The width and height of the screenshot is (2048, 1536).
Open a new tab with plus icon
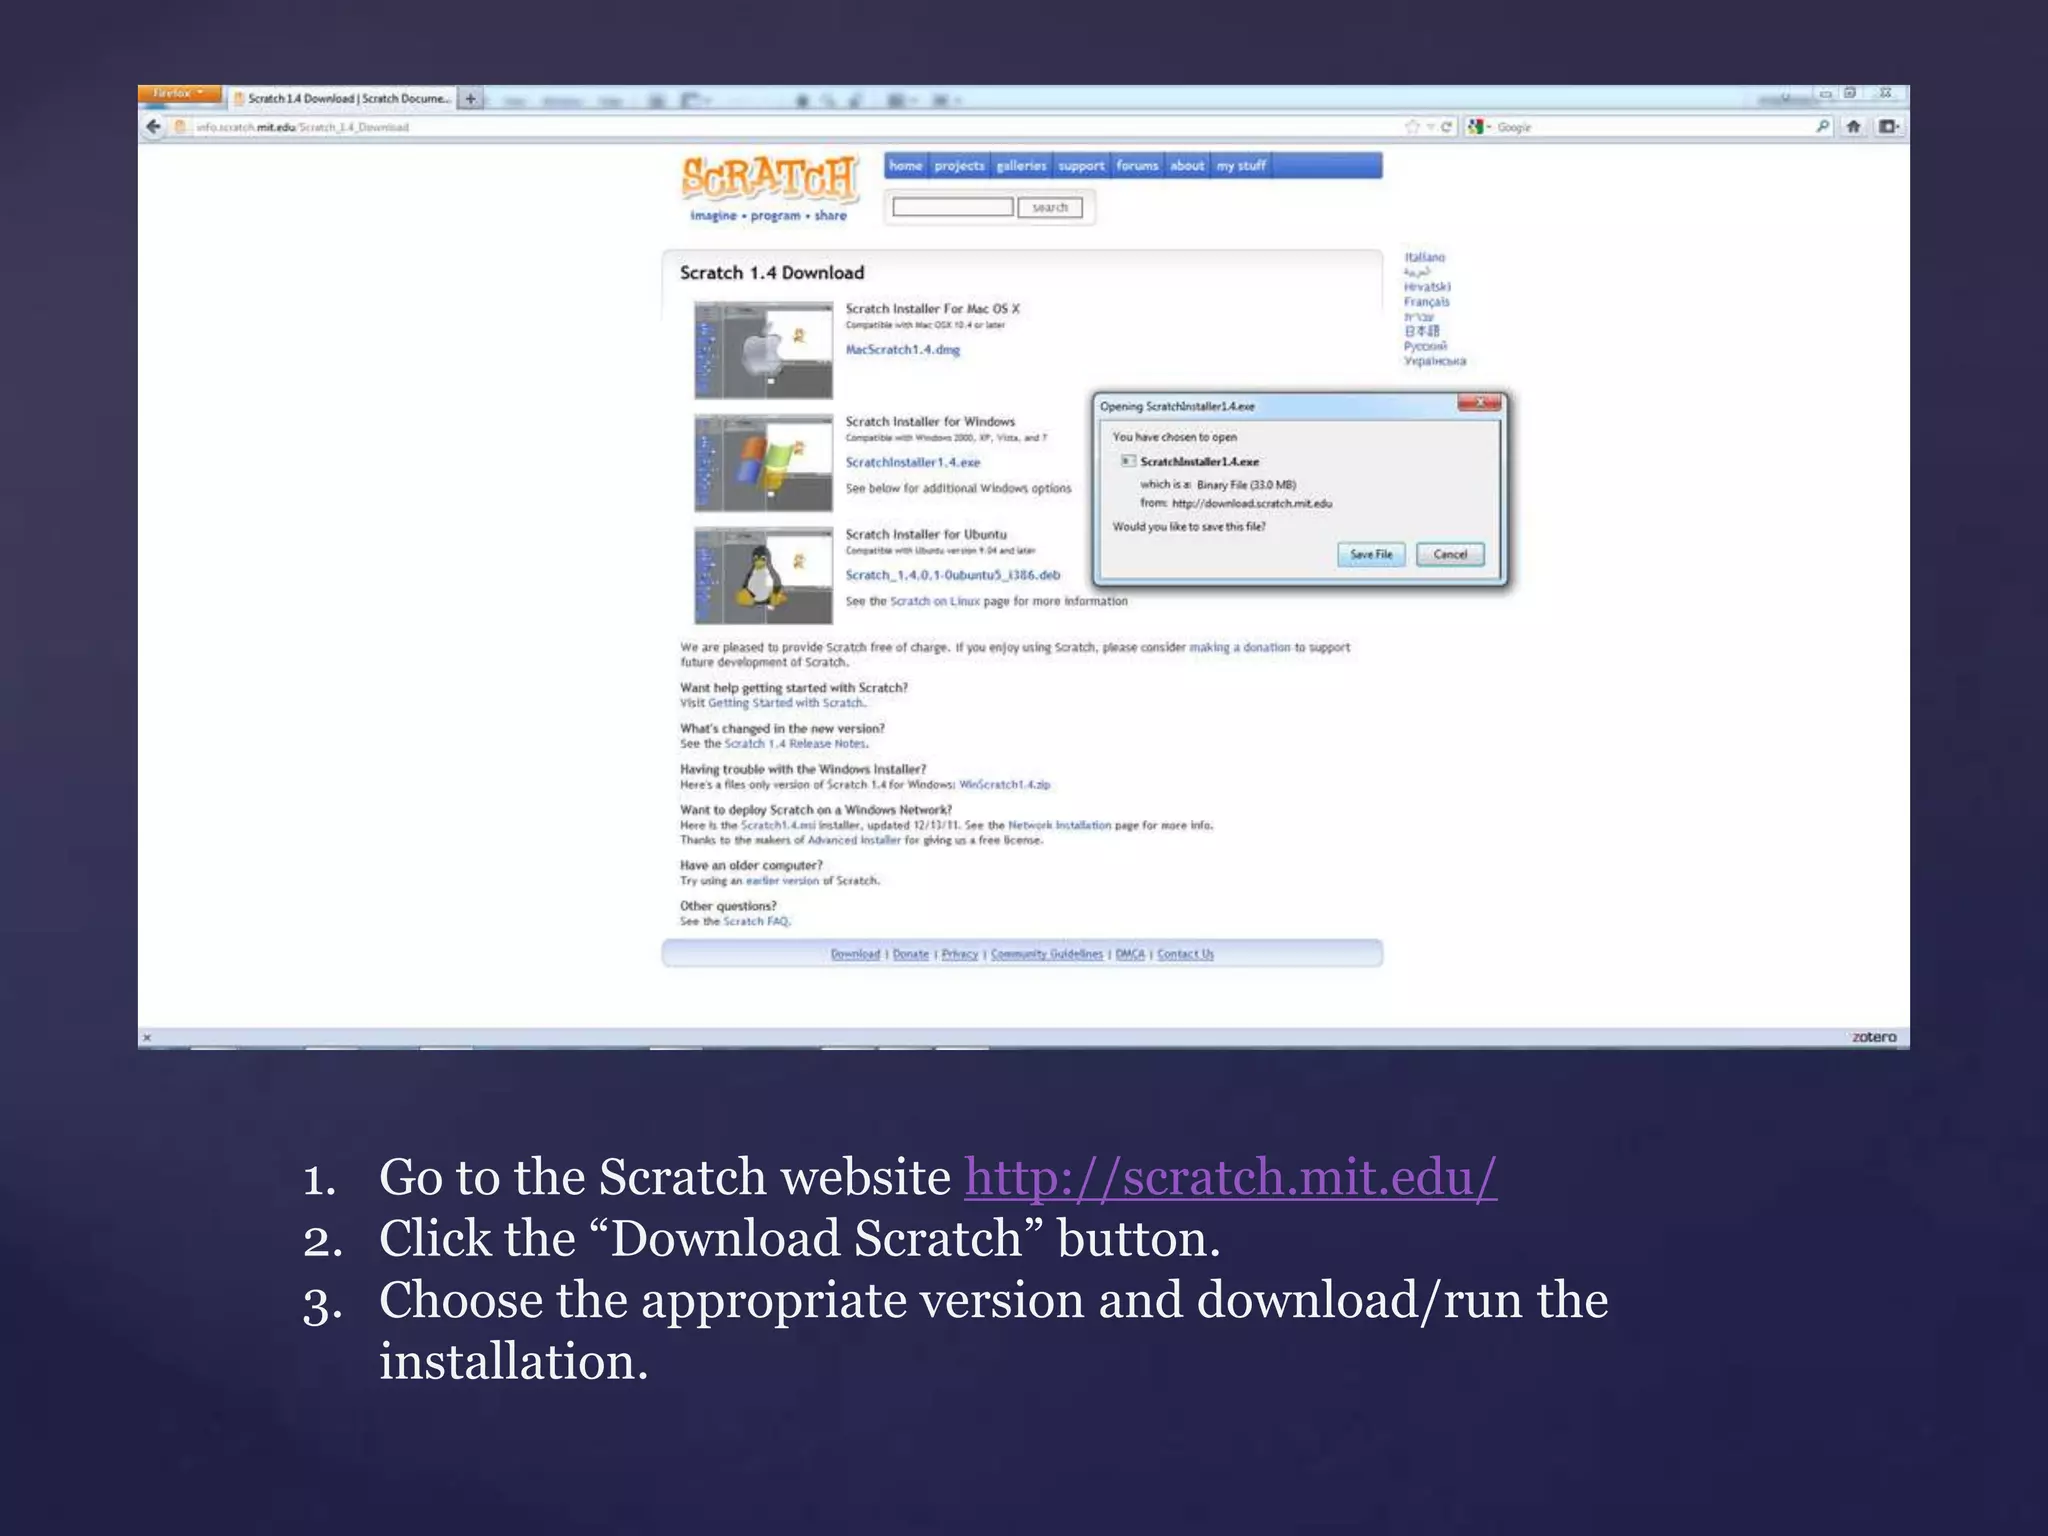tap(470, 98)
